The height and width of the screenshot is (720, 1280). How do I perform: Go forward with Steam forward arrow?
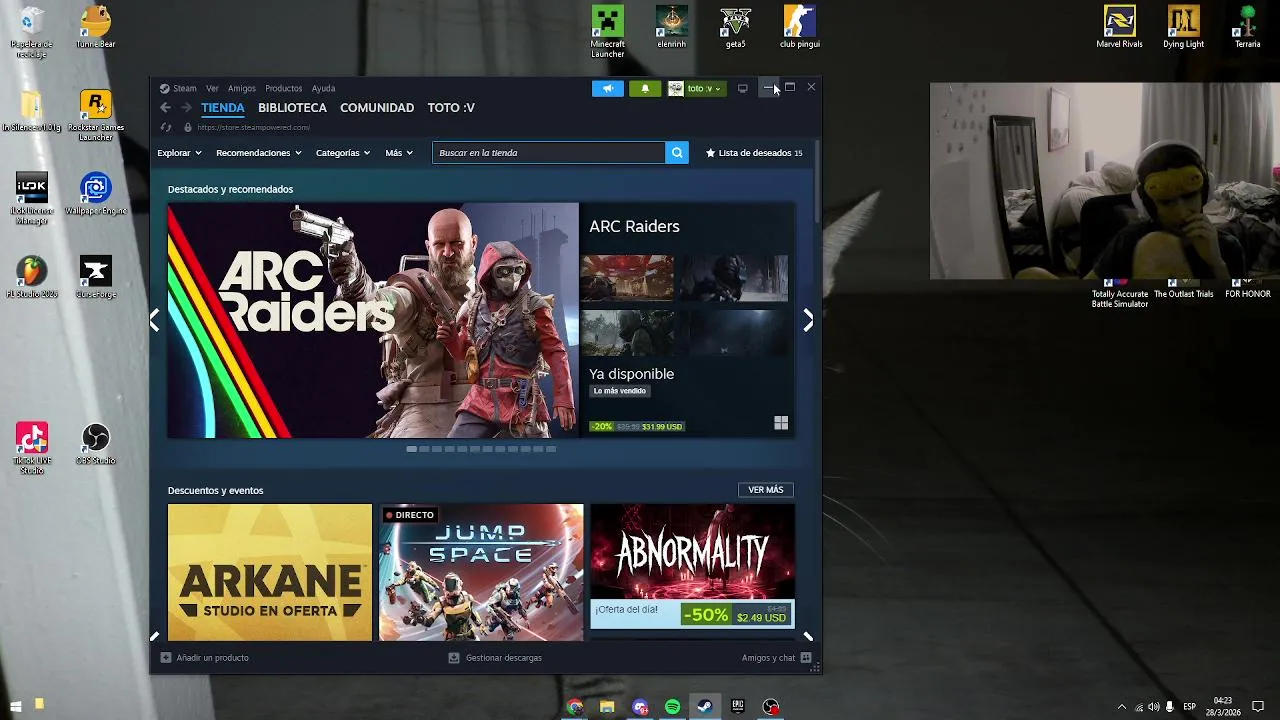186,108
